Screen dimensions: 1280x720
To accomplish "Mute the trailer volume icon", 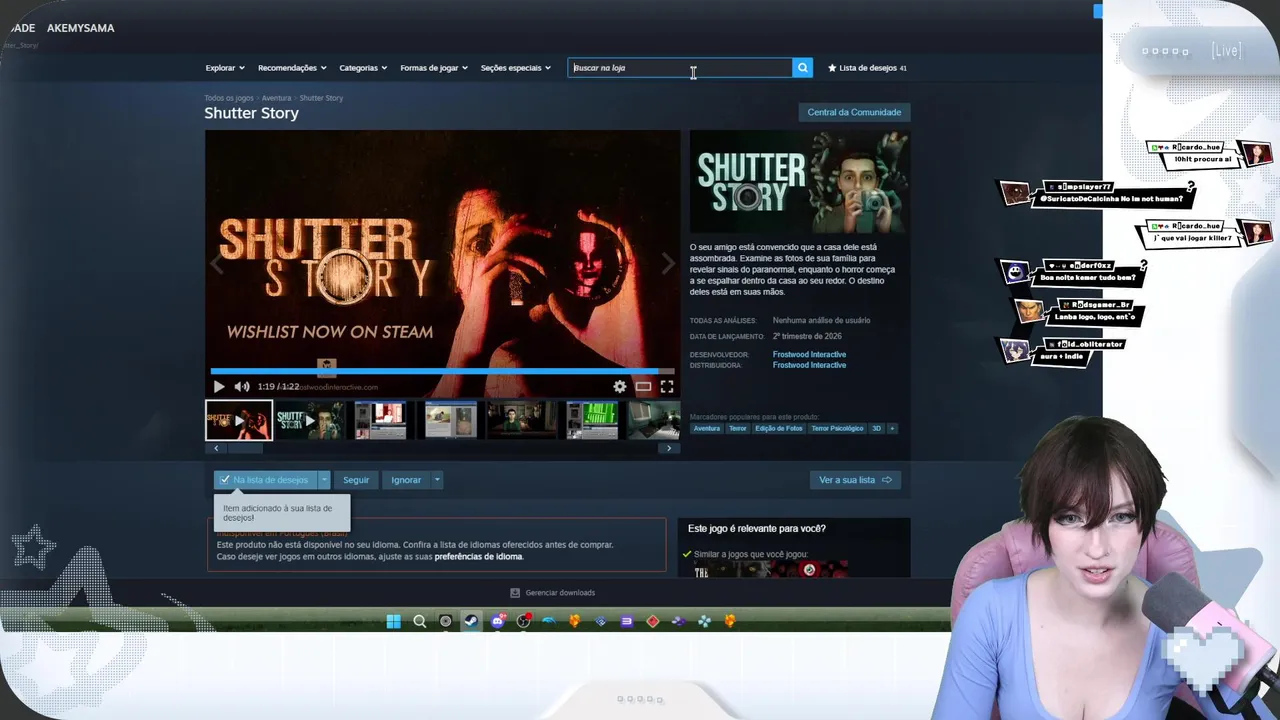I will point(242,387).
